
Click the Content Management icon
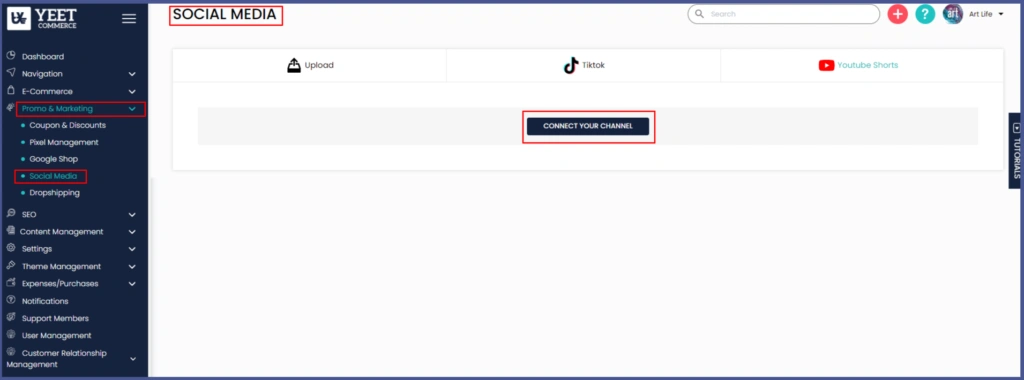(x=10, y=231)
